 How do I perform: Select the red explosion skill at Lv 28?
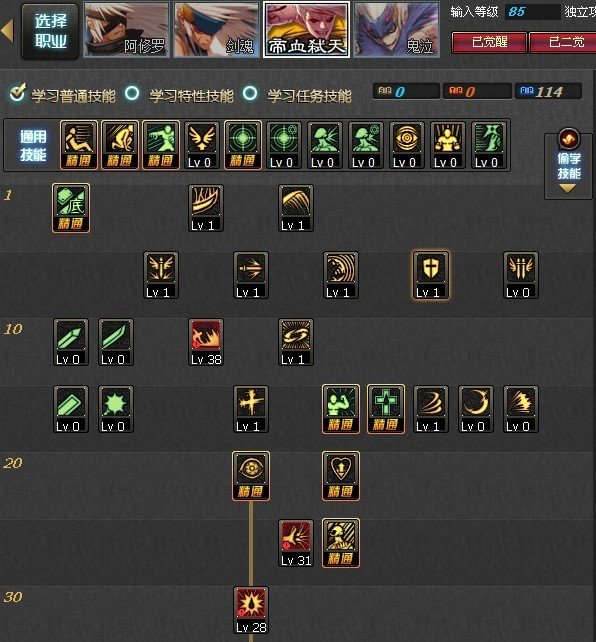click(x=251, y=610)
